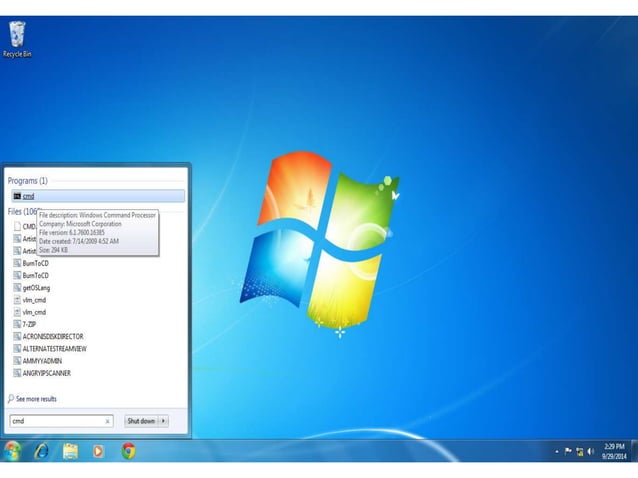
Task: Show hidden system tray icons
Action: pos(557,452)
